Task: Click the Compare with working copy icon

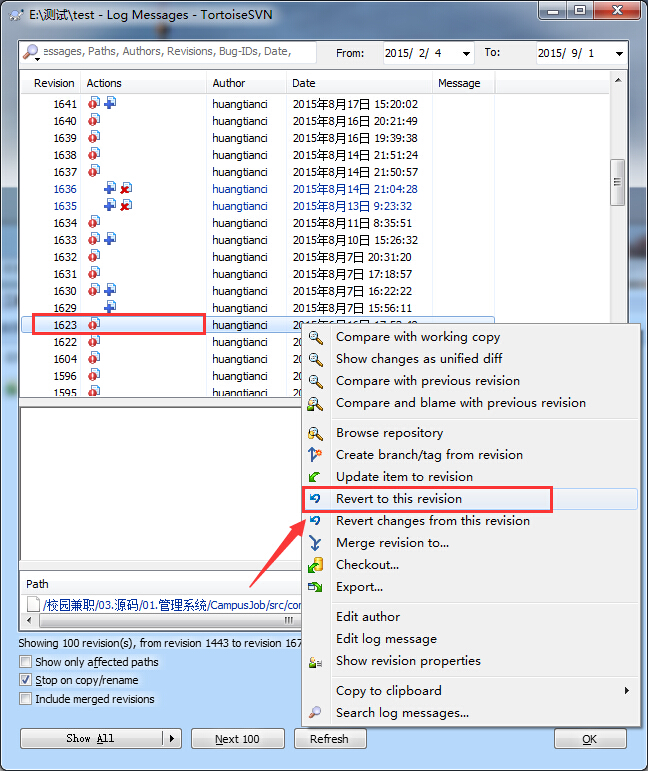Action: [x=315, y=338]
